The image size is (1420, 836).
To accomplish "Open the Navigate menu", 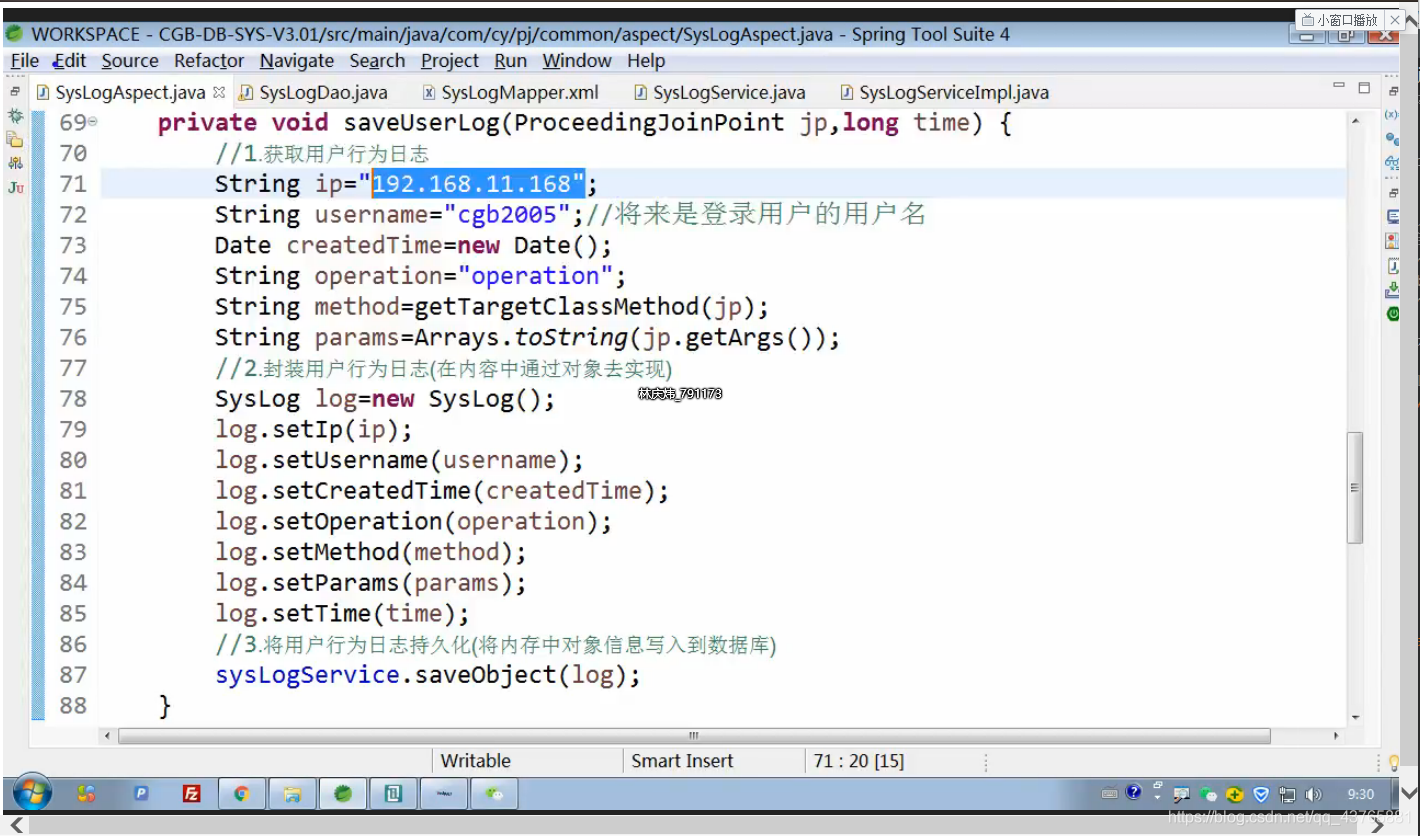I will pyautogui.click(x=297, y=61).
